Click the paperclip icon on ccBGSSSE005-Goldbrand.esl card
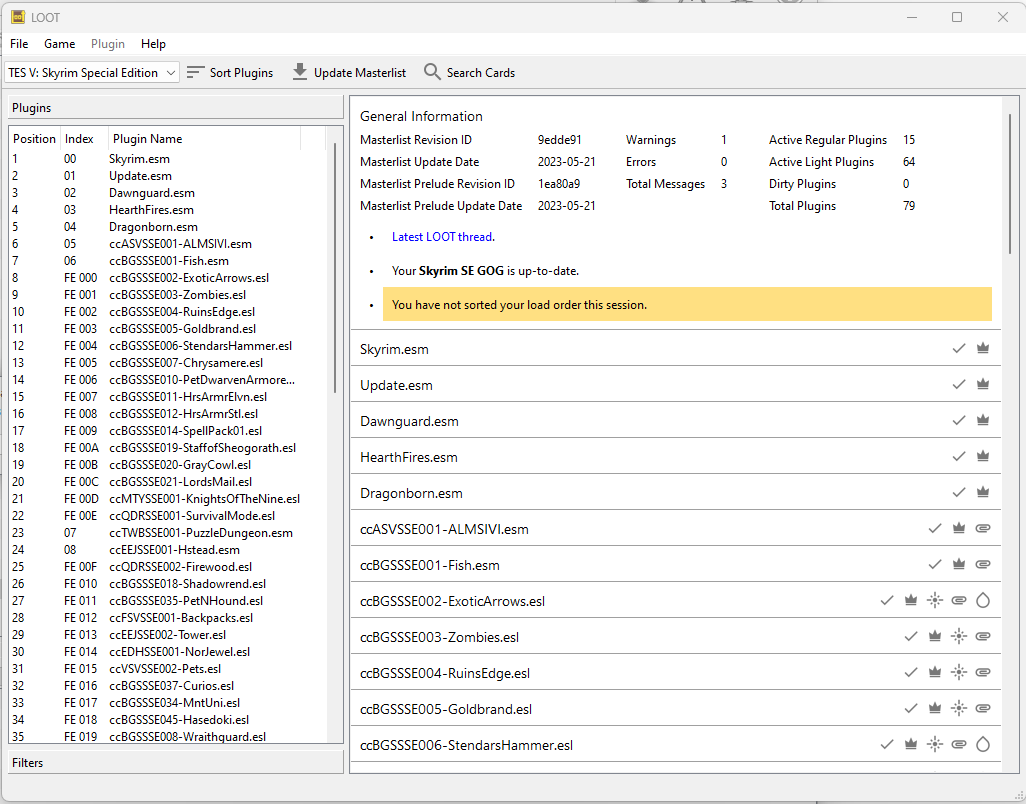1026x804 pixels. [x=983, y=708]
